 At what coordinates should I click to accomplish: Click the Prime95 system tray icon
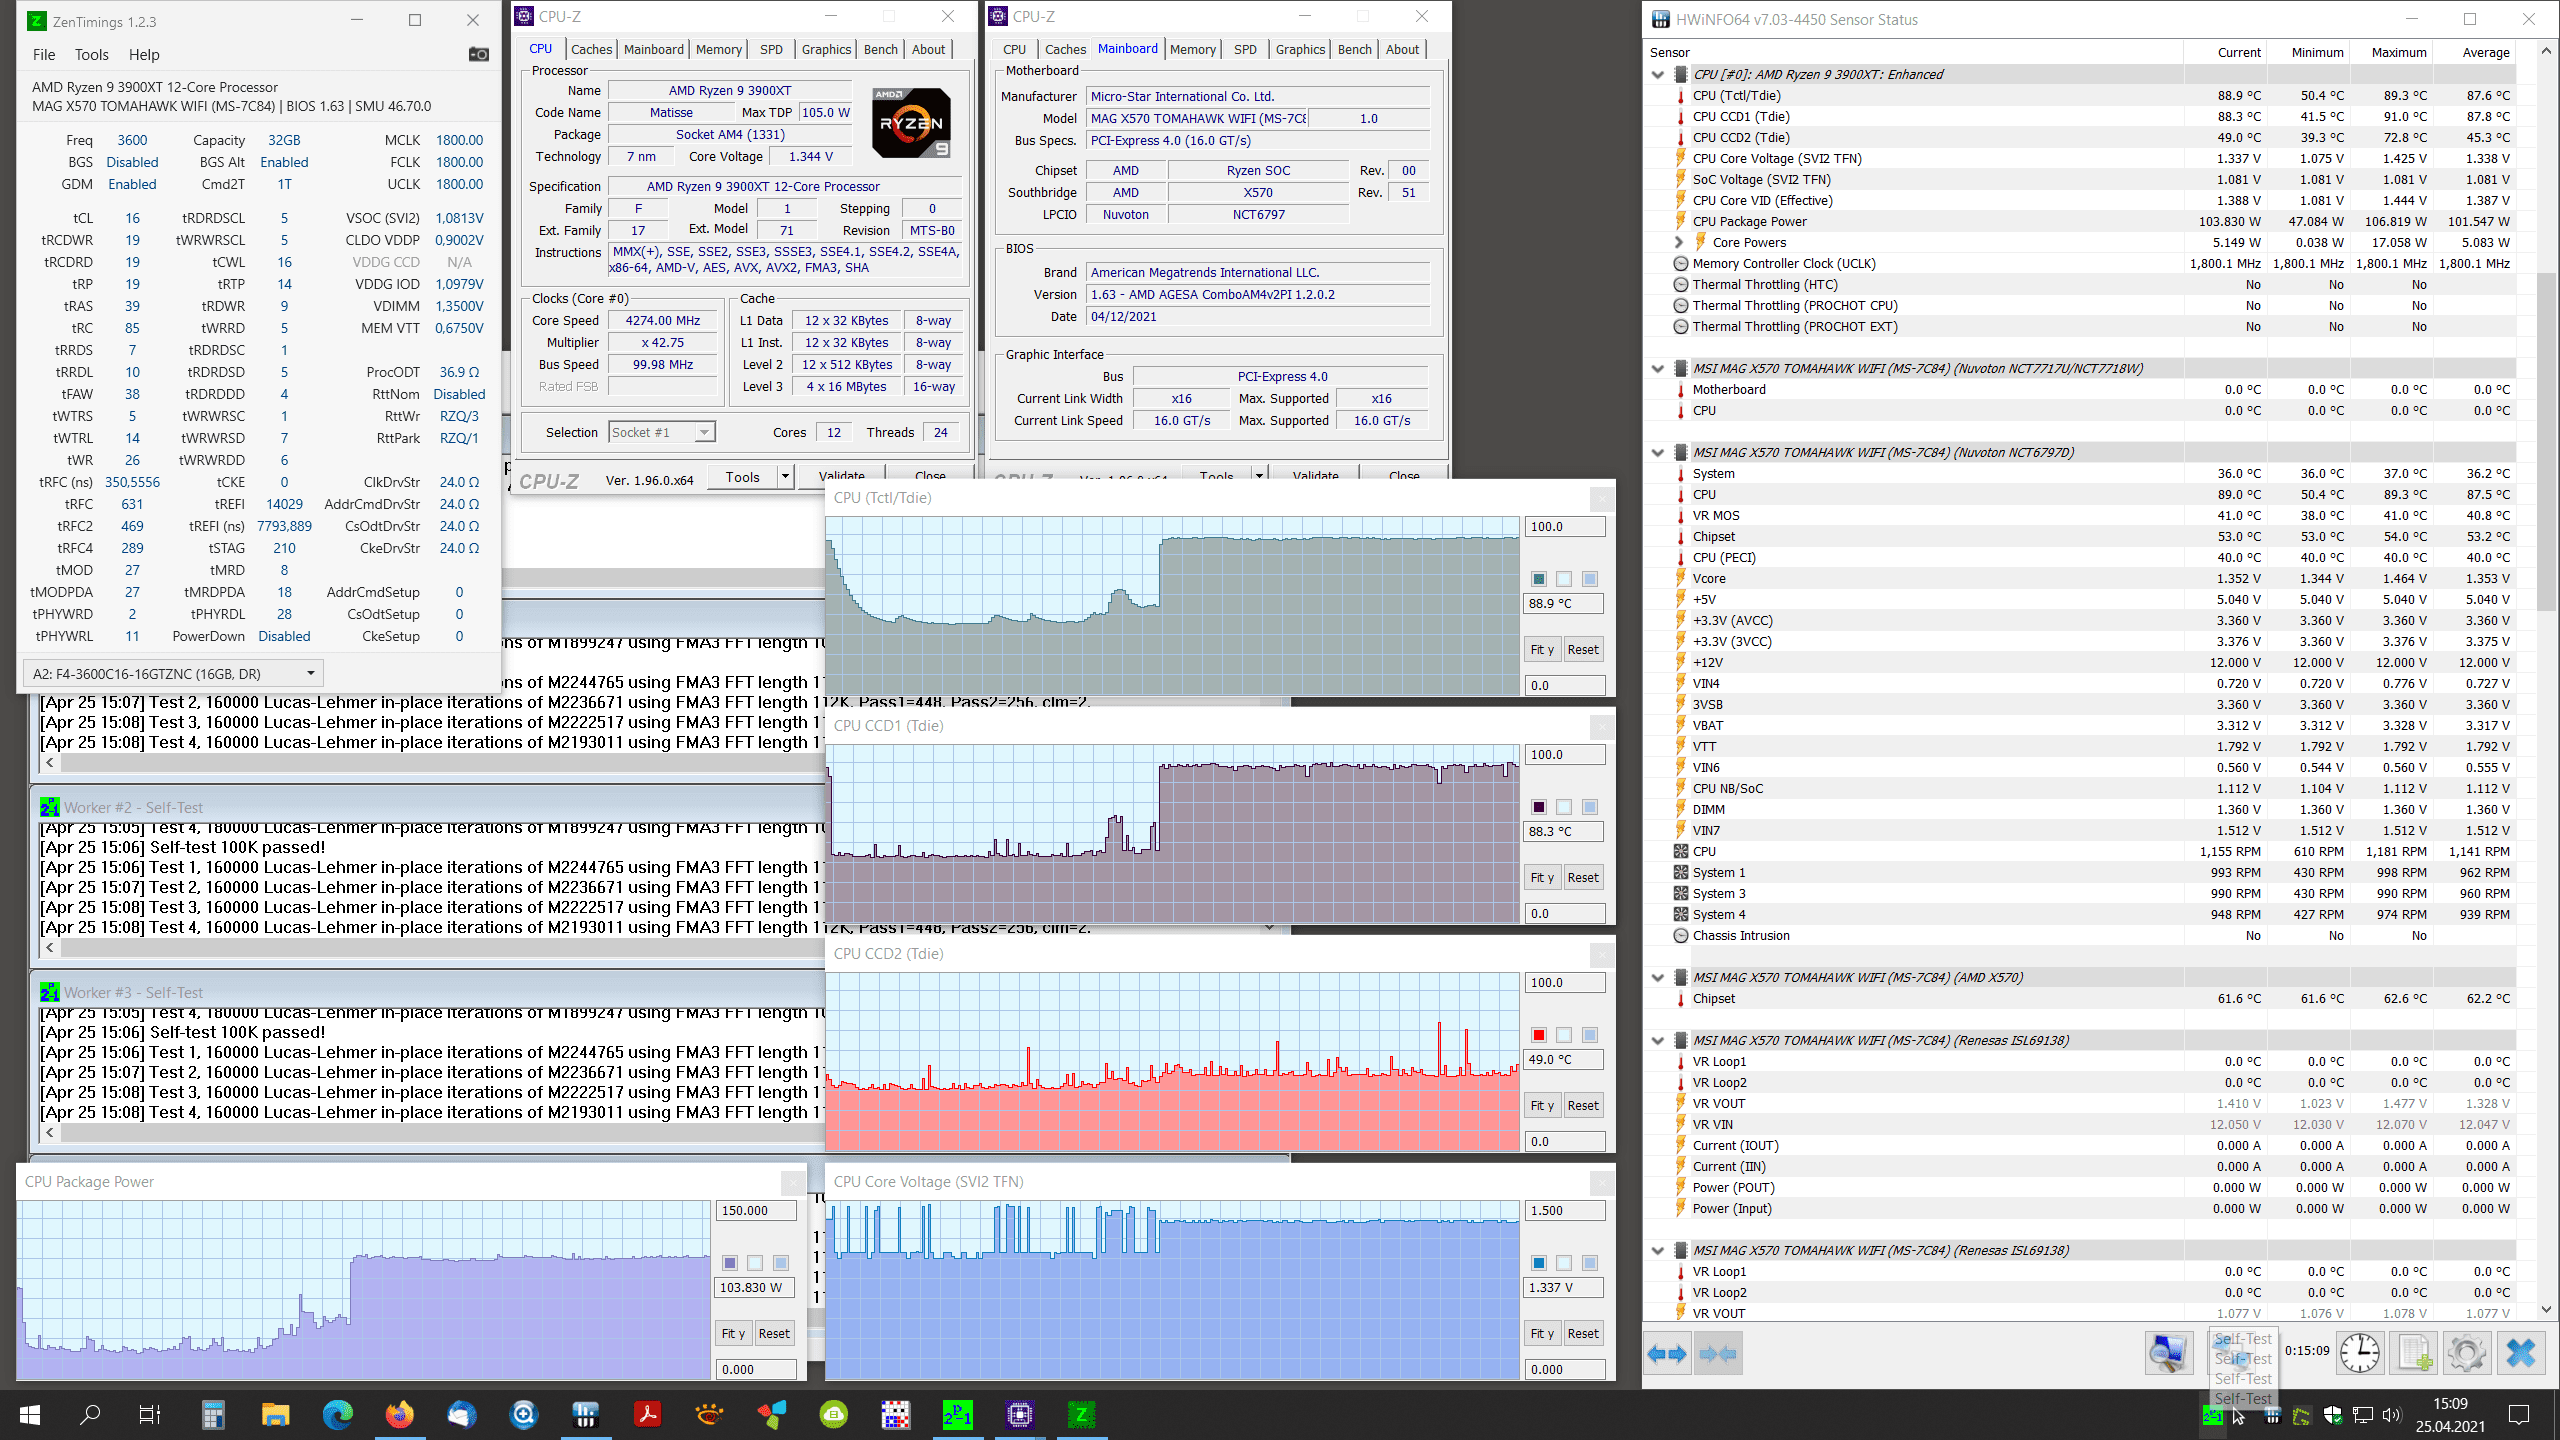2213,1415
